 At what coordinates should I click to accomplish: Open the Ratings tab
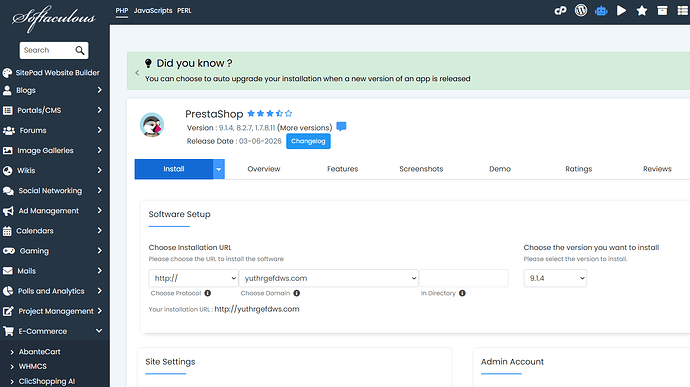[578, 169]
